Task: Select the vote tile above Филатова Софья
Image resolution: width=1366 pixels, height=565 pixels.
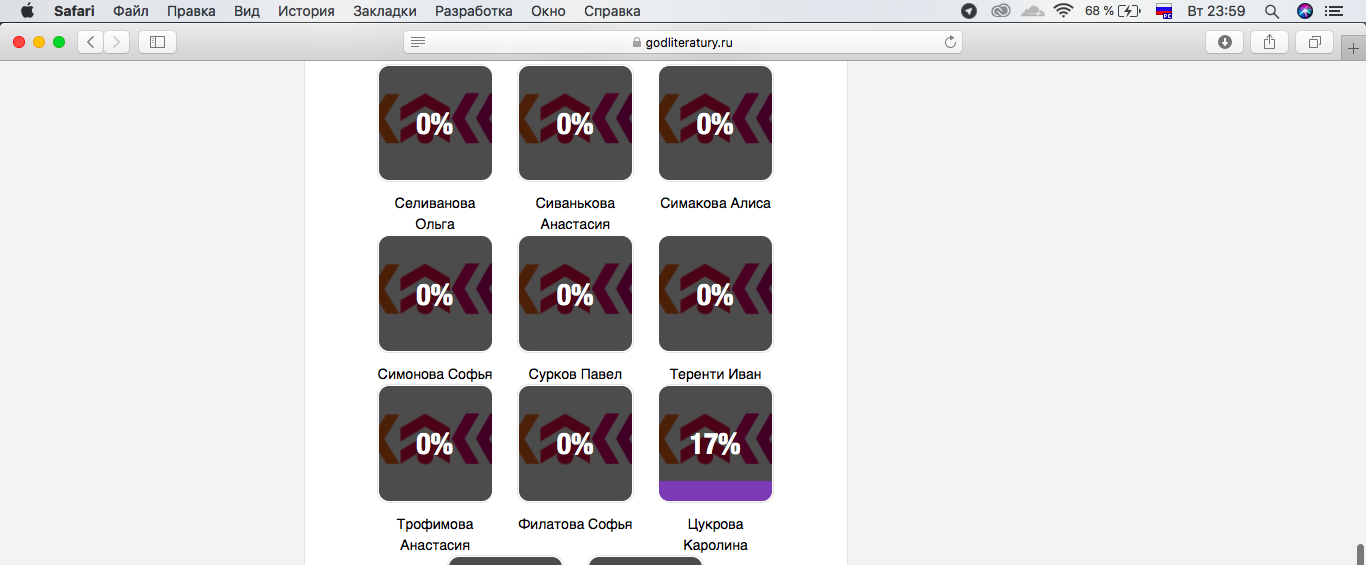Action: click(x=575, y=444)
